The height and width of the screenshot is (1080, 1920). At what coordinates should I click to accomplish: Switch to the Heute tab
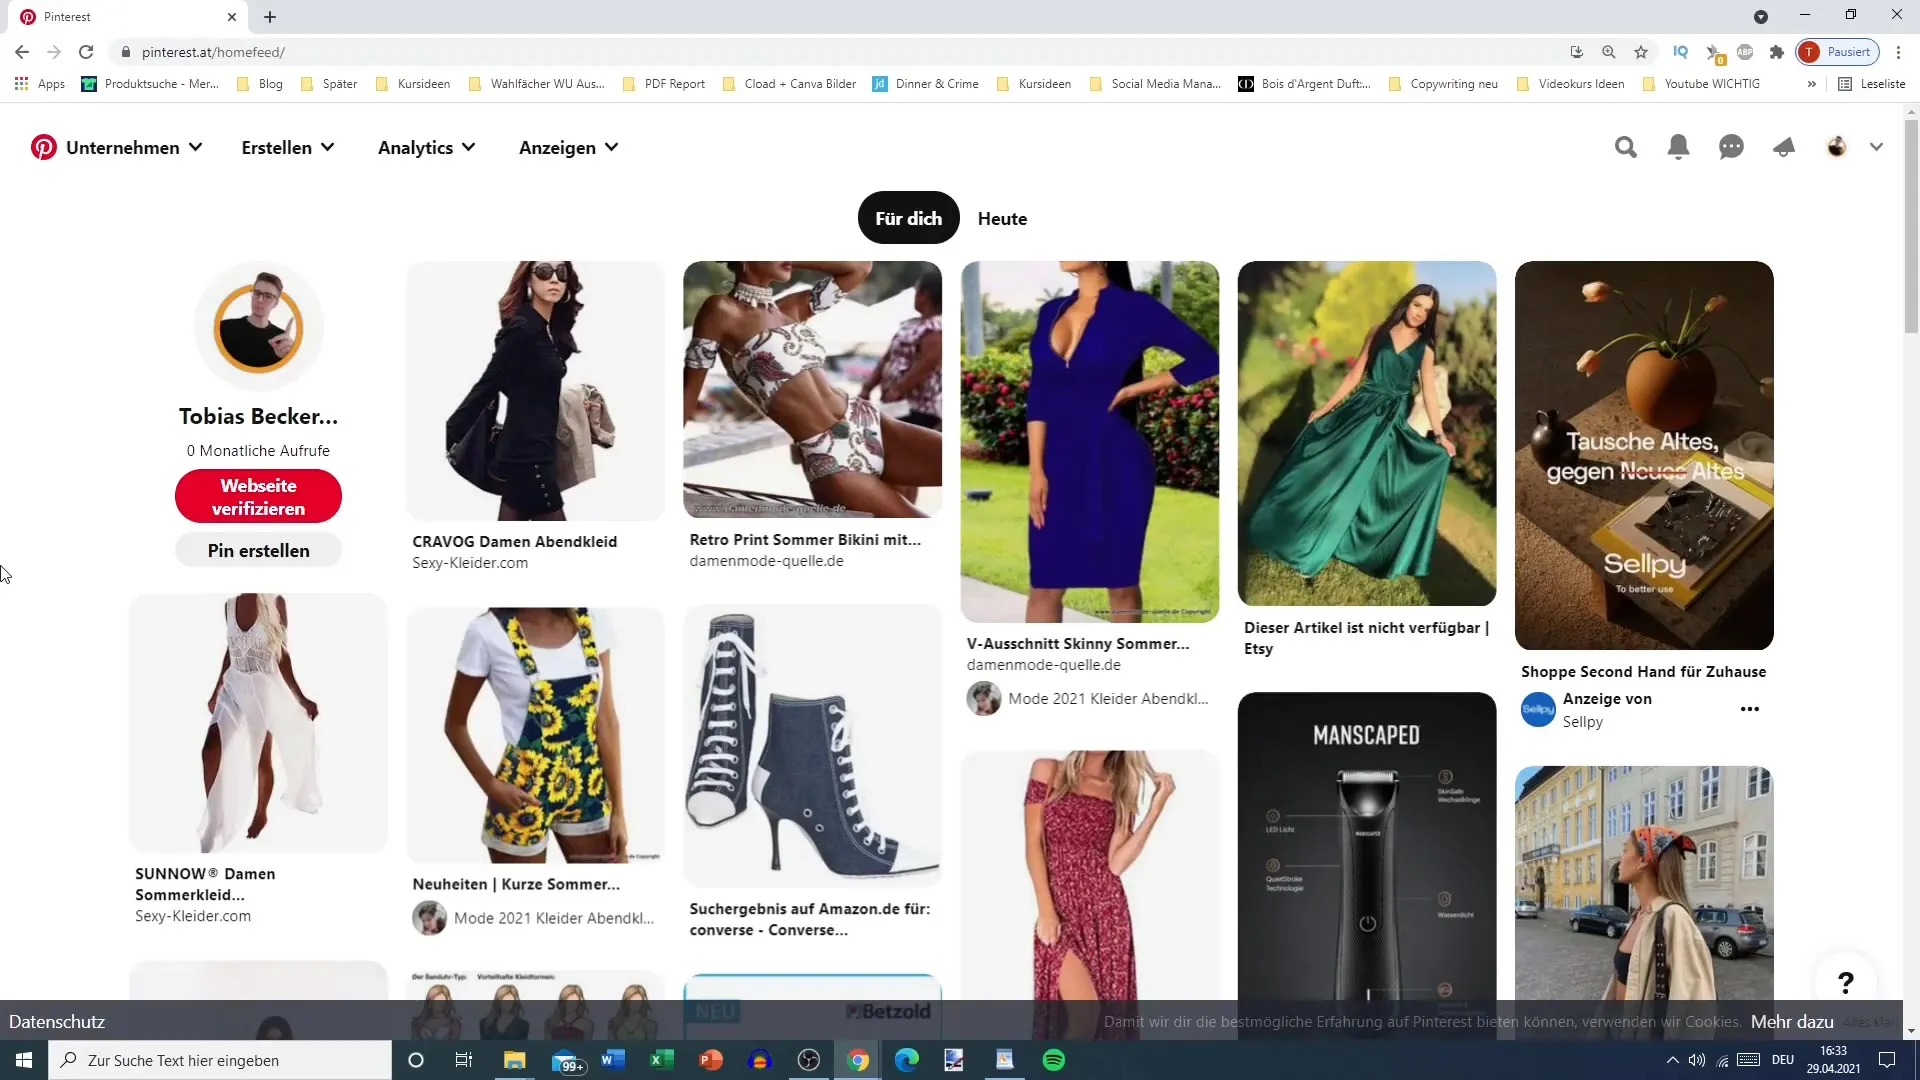point(1002,218)
